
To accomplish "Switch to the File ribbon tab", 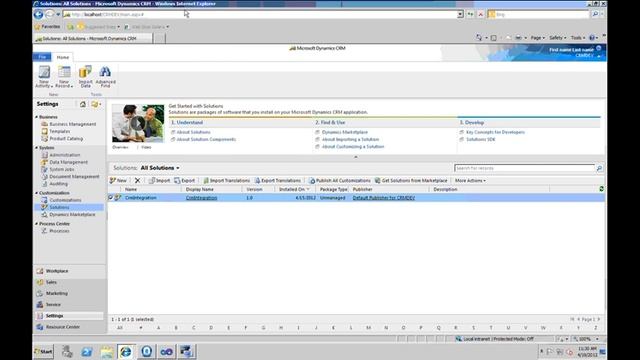I will [42, 57].
